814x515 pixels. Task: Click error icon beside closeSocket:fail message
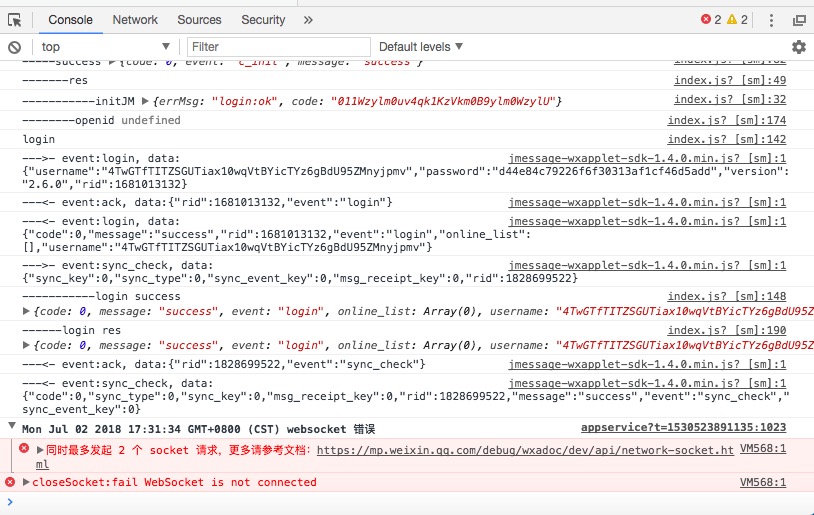pyautogui.click(x=10, y=482)
